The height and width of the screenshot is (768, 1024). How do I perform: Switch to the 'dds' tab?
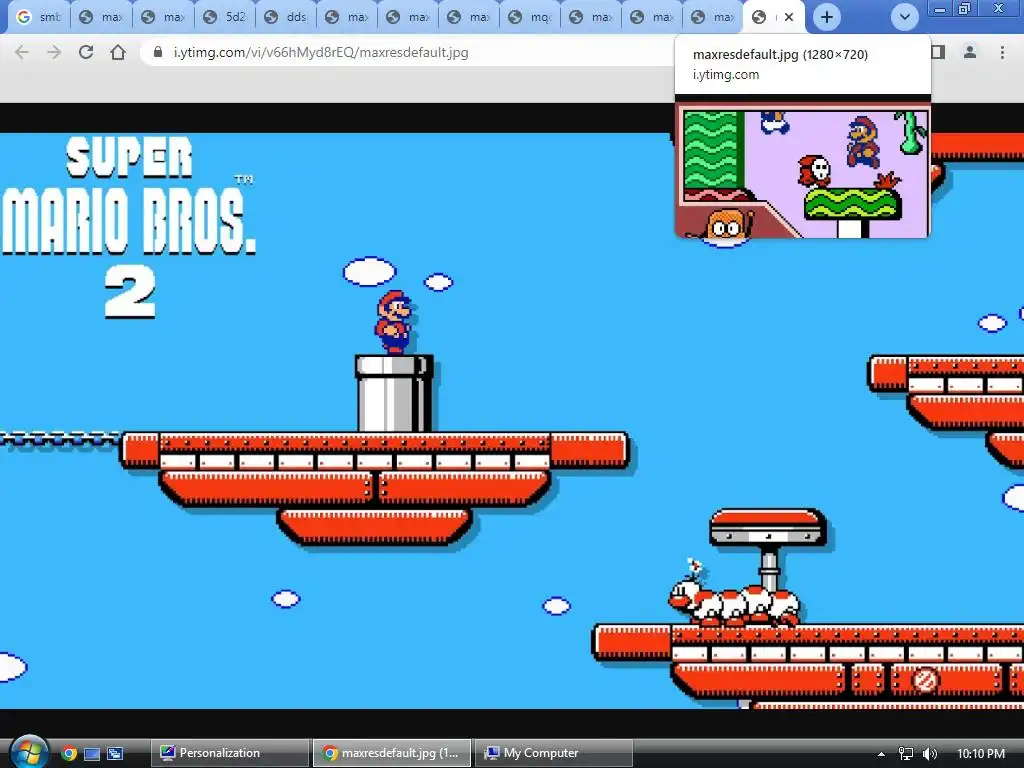tap(285, 17)
